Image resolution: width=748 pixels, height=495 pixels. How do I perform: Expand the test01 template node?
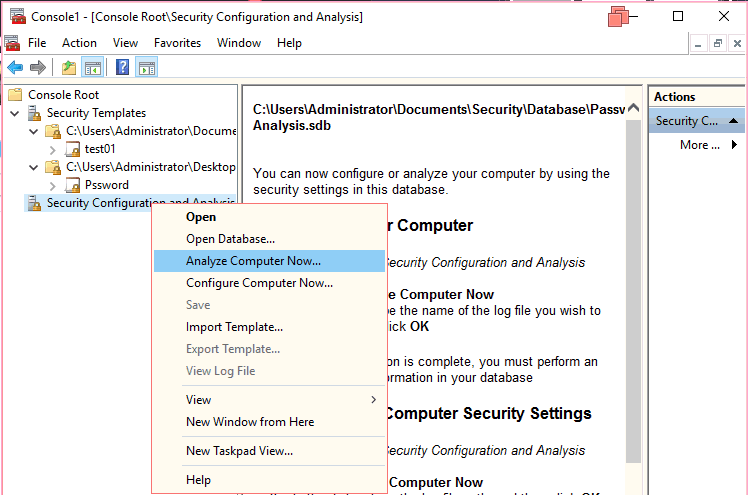pos(54,149)
